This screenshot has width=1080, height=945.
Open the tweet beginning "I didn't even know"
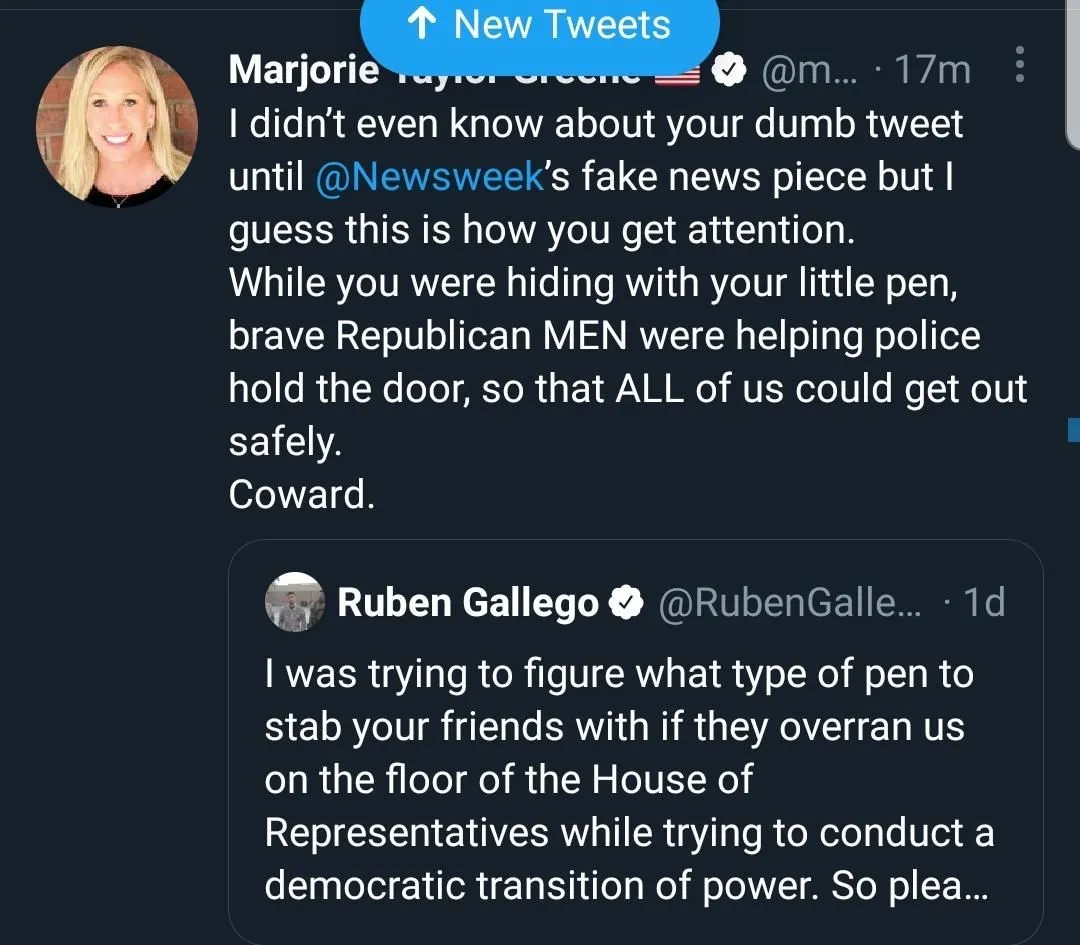tap(600, 284)
